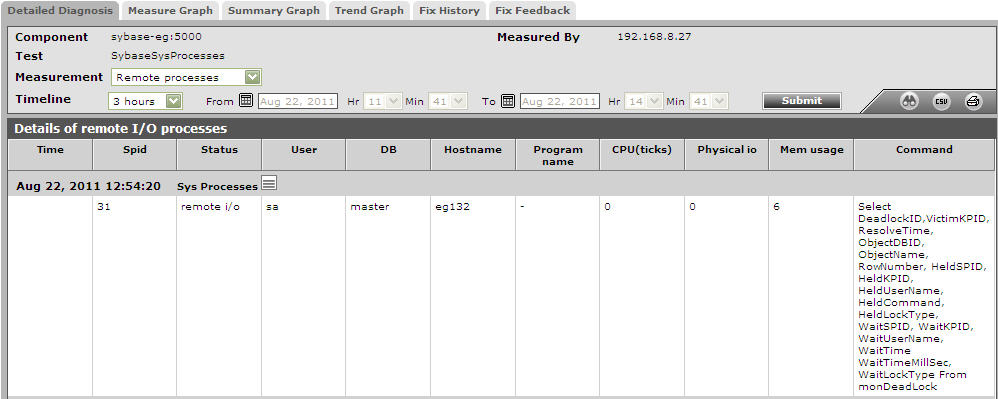998x399 pixels.
Task: Open the From Min dropdown
Action: coord(447,101)
